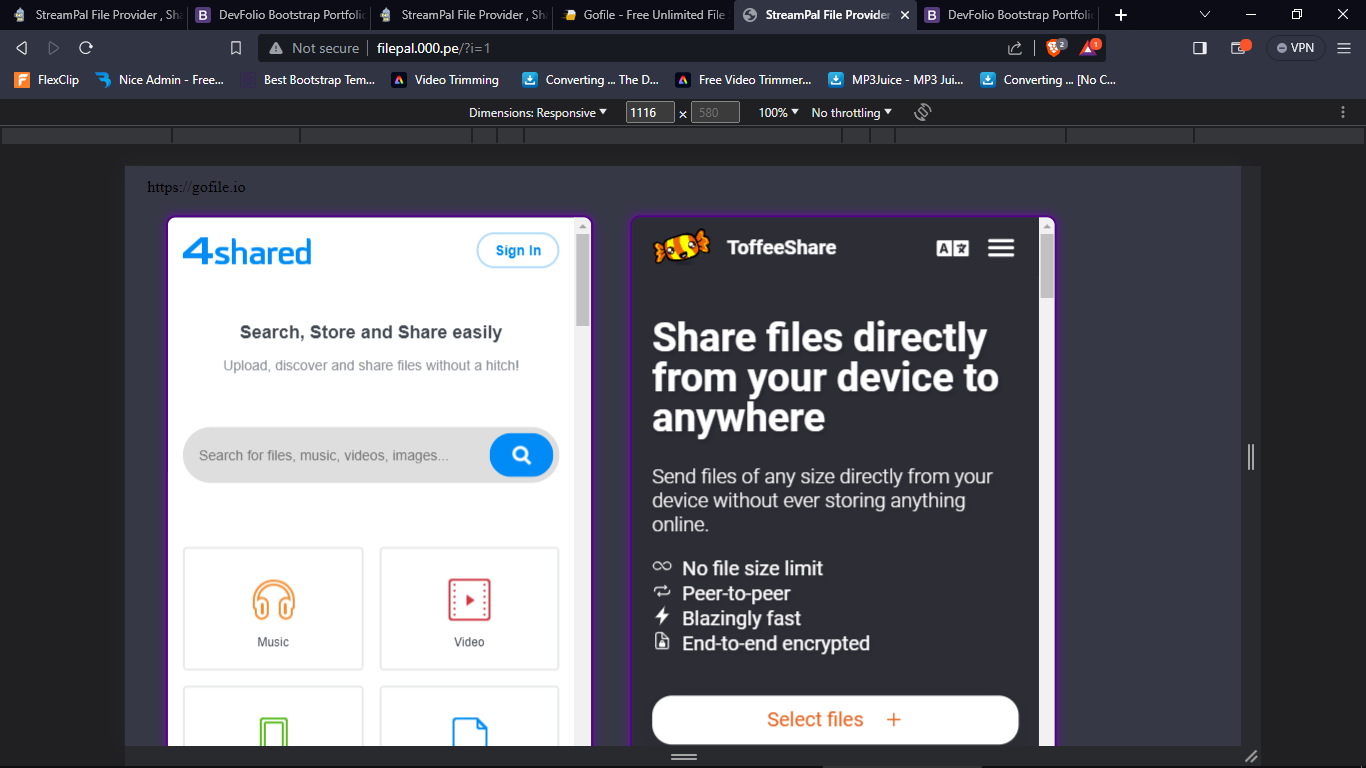Open the Video category card
This screenshot has height=768, width=1366.
pos(469,608)
